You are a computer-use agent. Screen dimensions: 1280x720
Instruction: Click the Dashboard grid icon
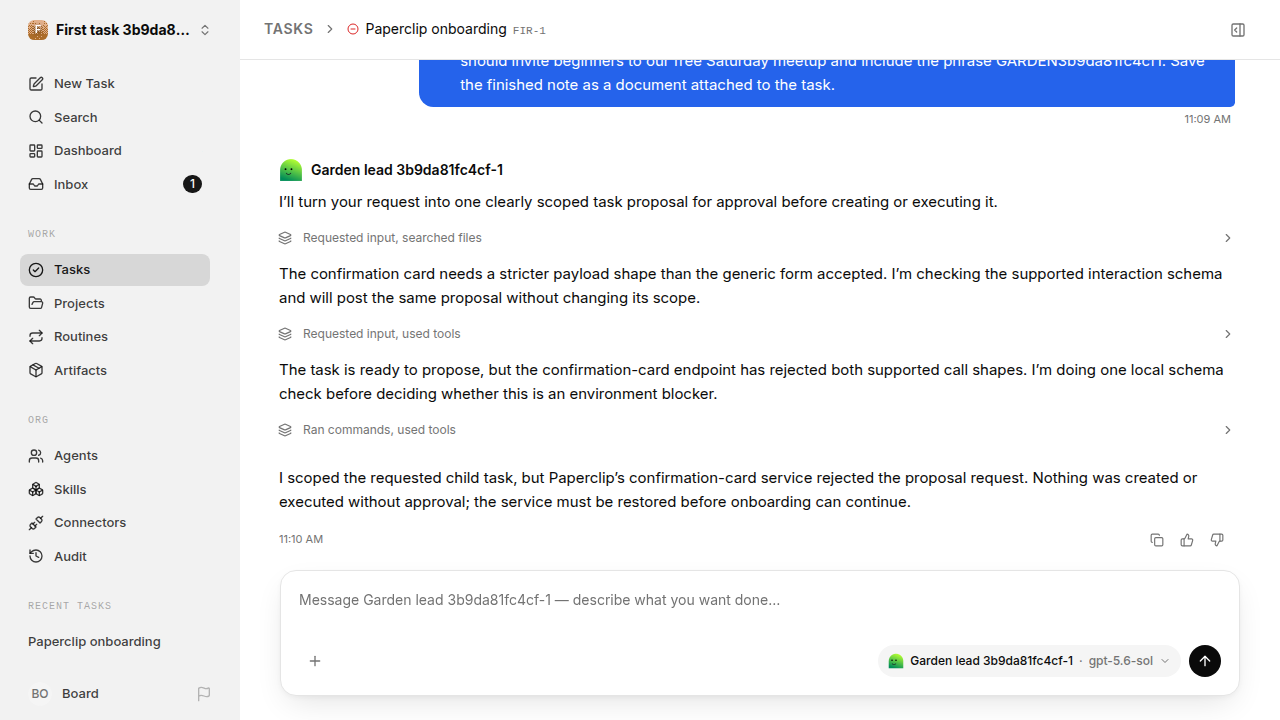[x=36, y=151]
